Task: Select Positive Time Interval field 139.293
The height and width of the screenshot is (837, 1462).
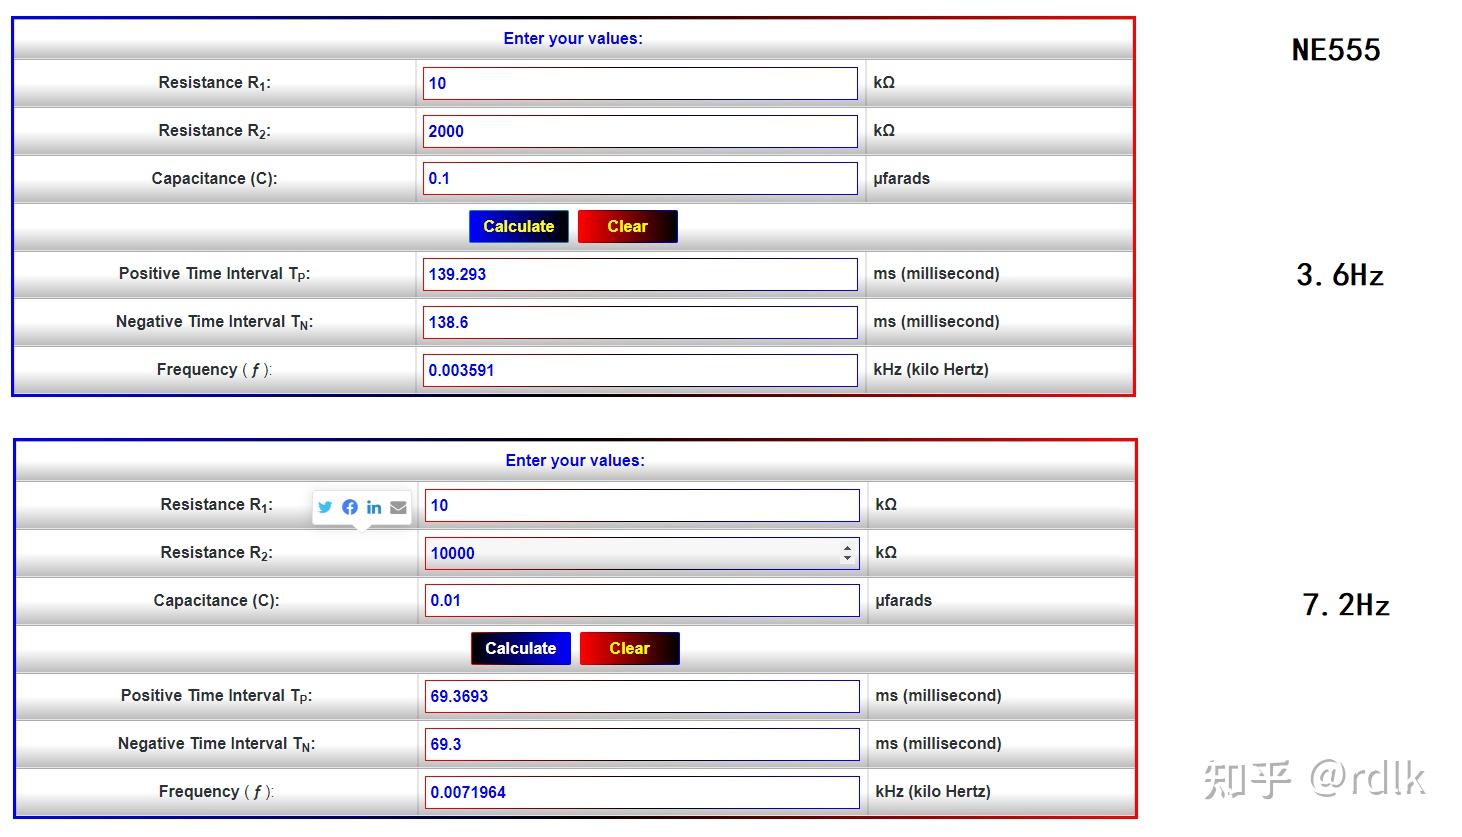Action: (x=640, y=274)
